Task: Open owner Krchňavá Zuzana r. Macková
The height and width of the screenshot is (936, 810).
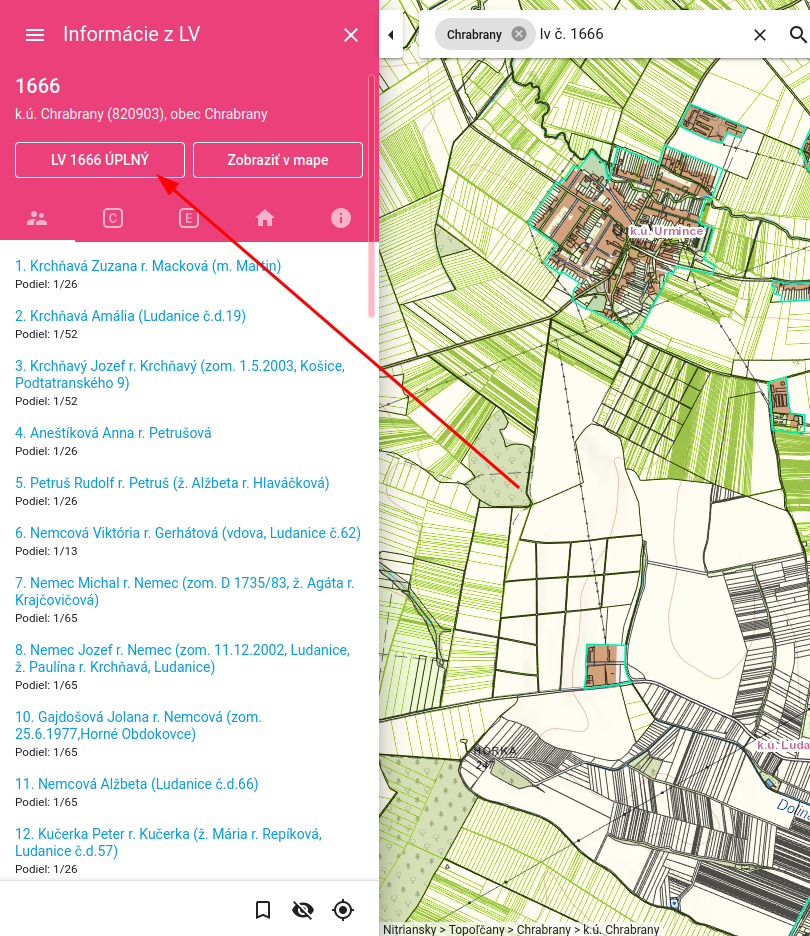Action: point(148,266)
